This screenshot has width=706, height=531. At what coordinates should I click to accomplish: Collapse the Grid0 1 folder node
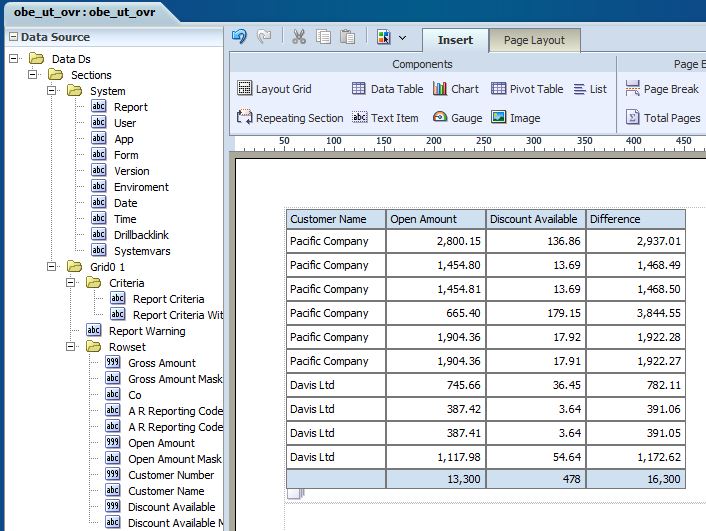tap(51, 267)
